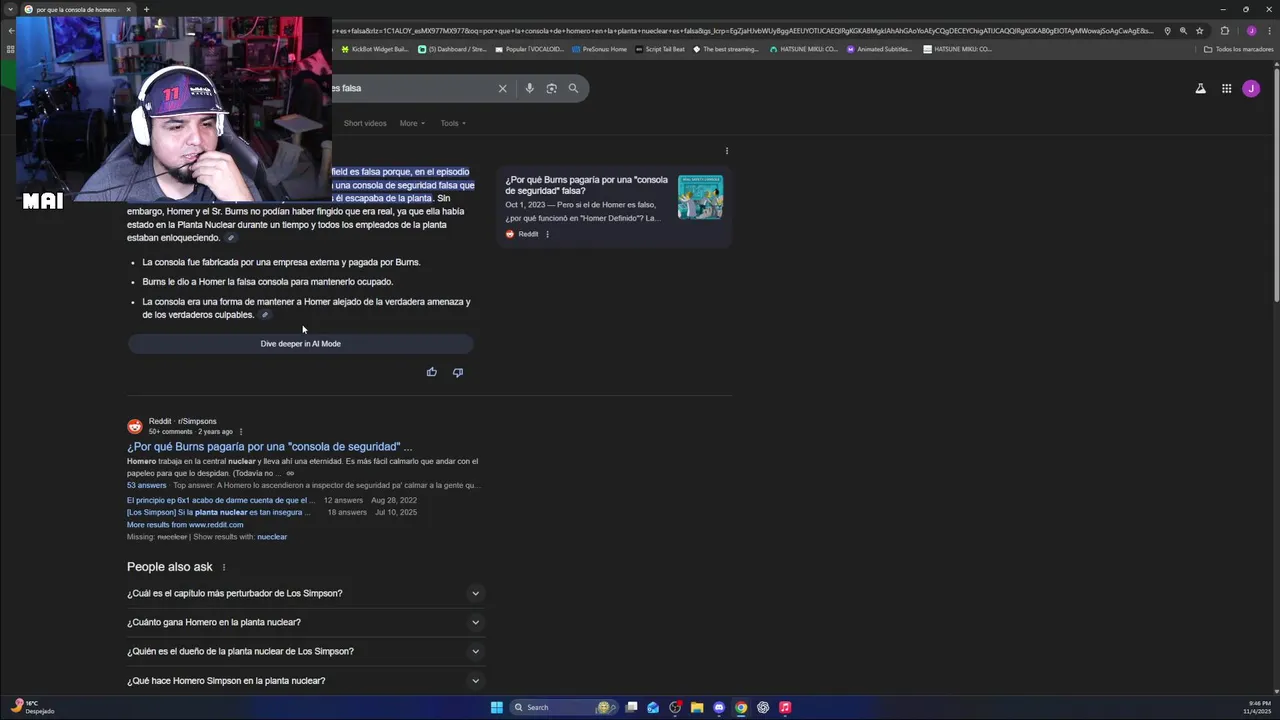The height and width of the screenshot is (720, 1280).
Task: Open Animated Subtitles bookmark
Action: [x=879, y=49]
